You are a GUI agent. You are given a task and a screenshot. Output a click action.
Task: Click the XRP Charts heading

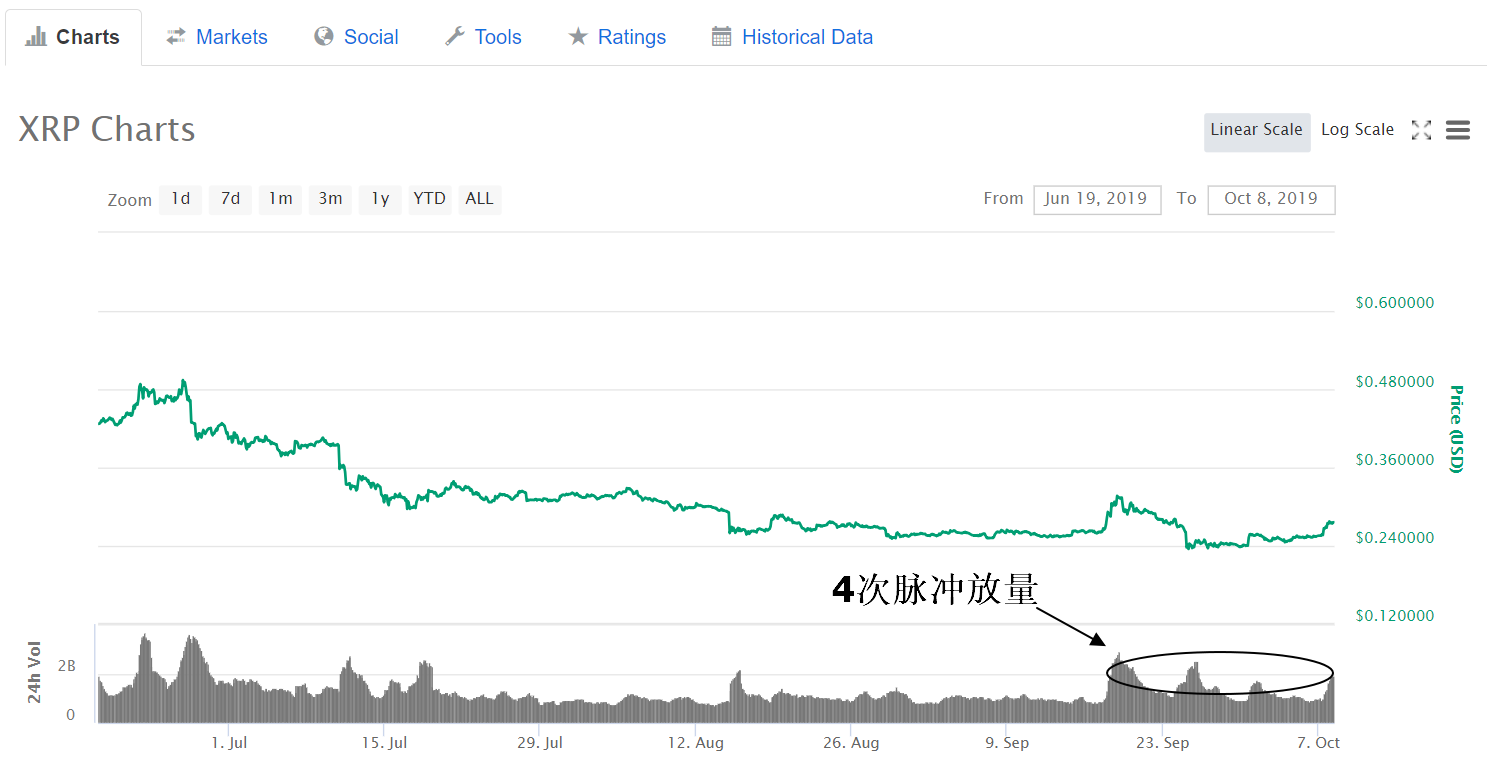pos(107,130)
